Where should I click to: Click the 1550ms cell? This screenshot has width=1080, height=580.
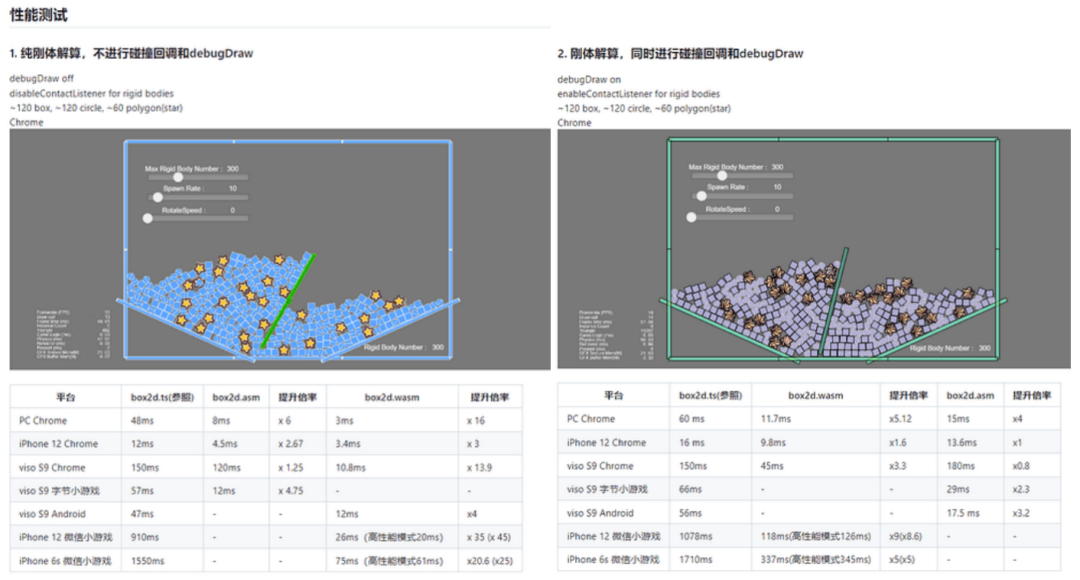pos(163,561)
